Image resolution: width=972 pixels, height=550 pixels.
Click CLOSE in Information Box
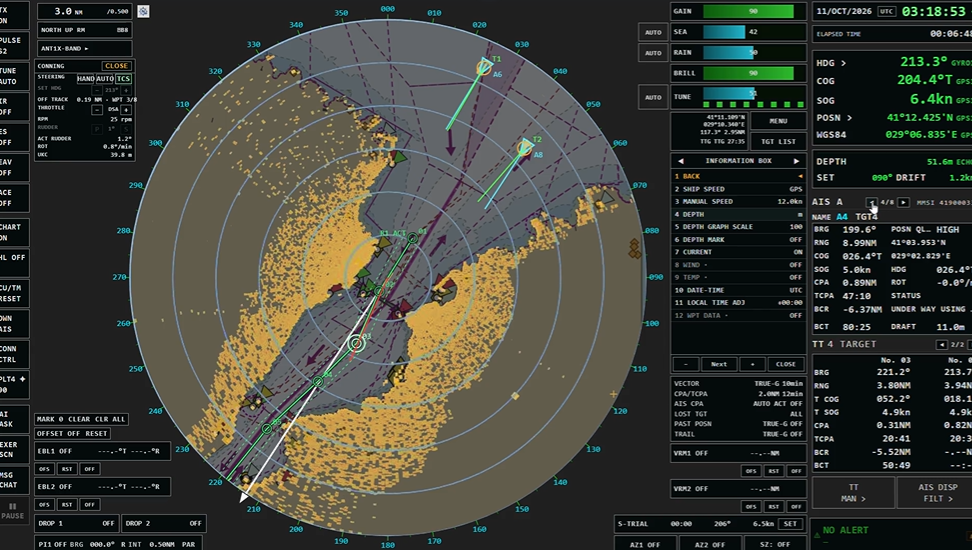coord(785,364)
